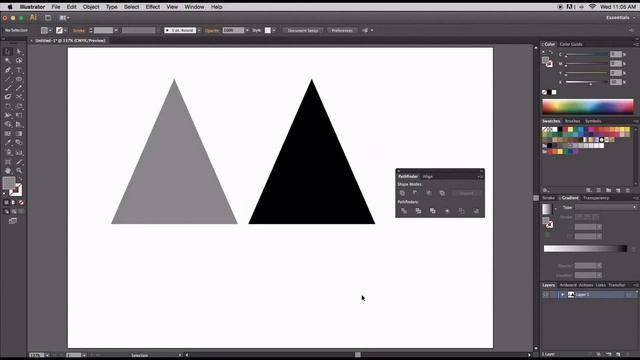Click the CMYK color spectrum bar
Image resolution: width=640 pixels, height=360 pixels.
click(x=588, y=107)
